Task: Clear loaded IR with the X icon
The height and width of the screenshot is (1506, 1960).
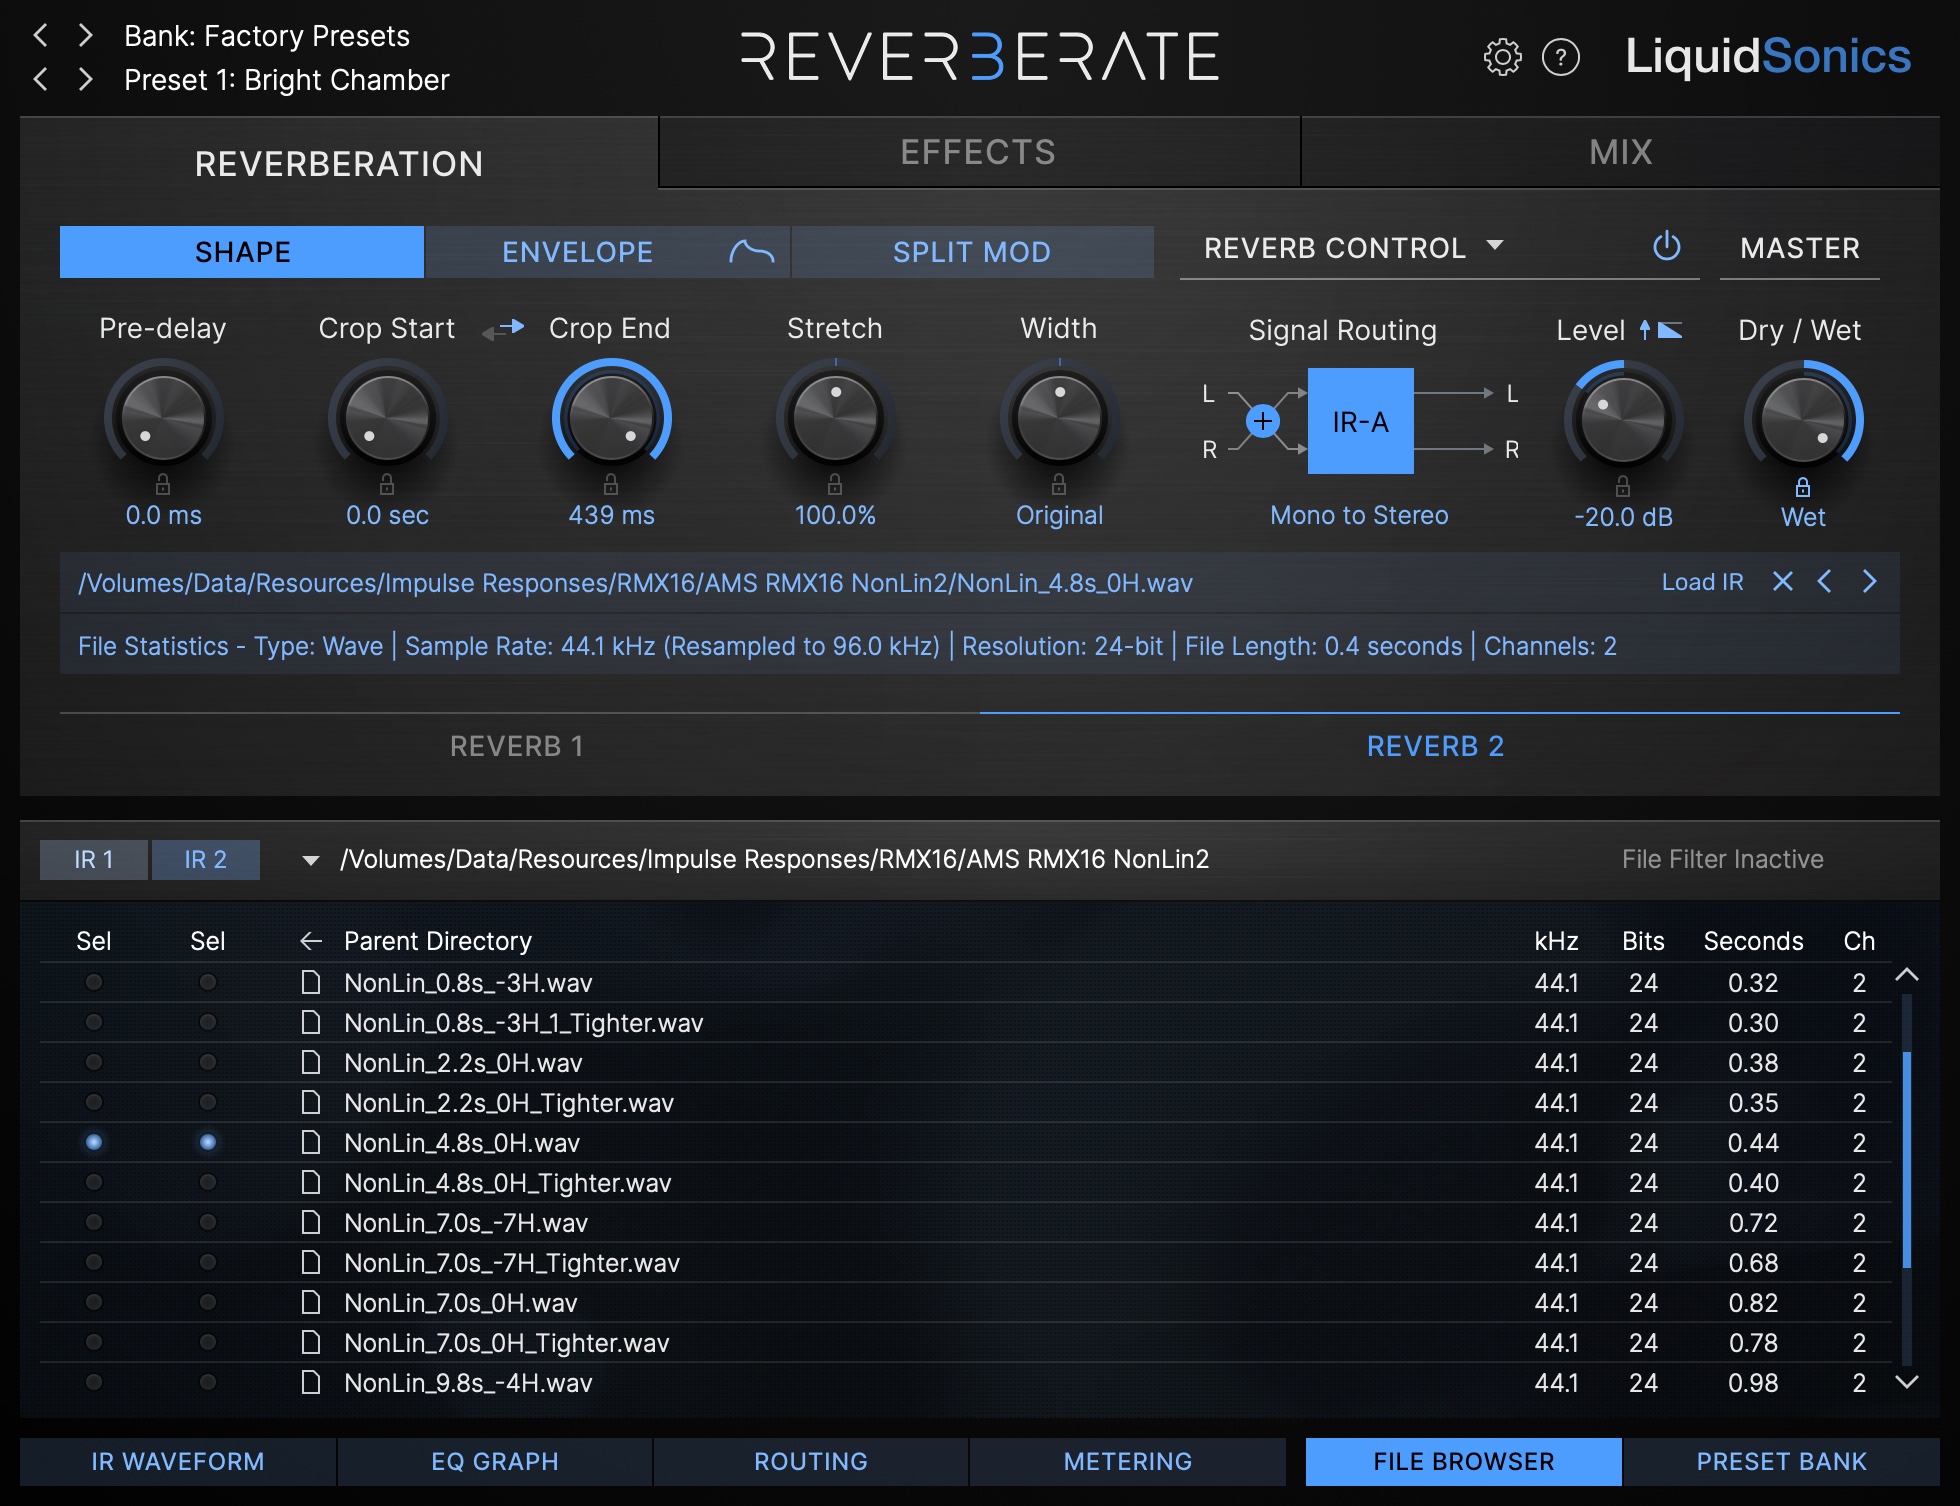Action: (x=1782, y=581)
